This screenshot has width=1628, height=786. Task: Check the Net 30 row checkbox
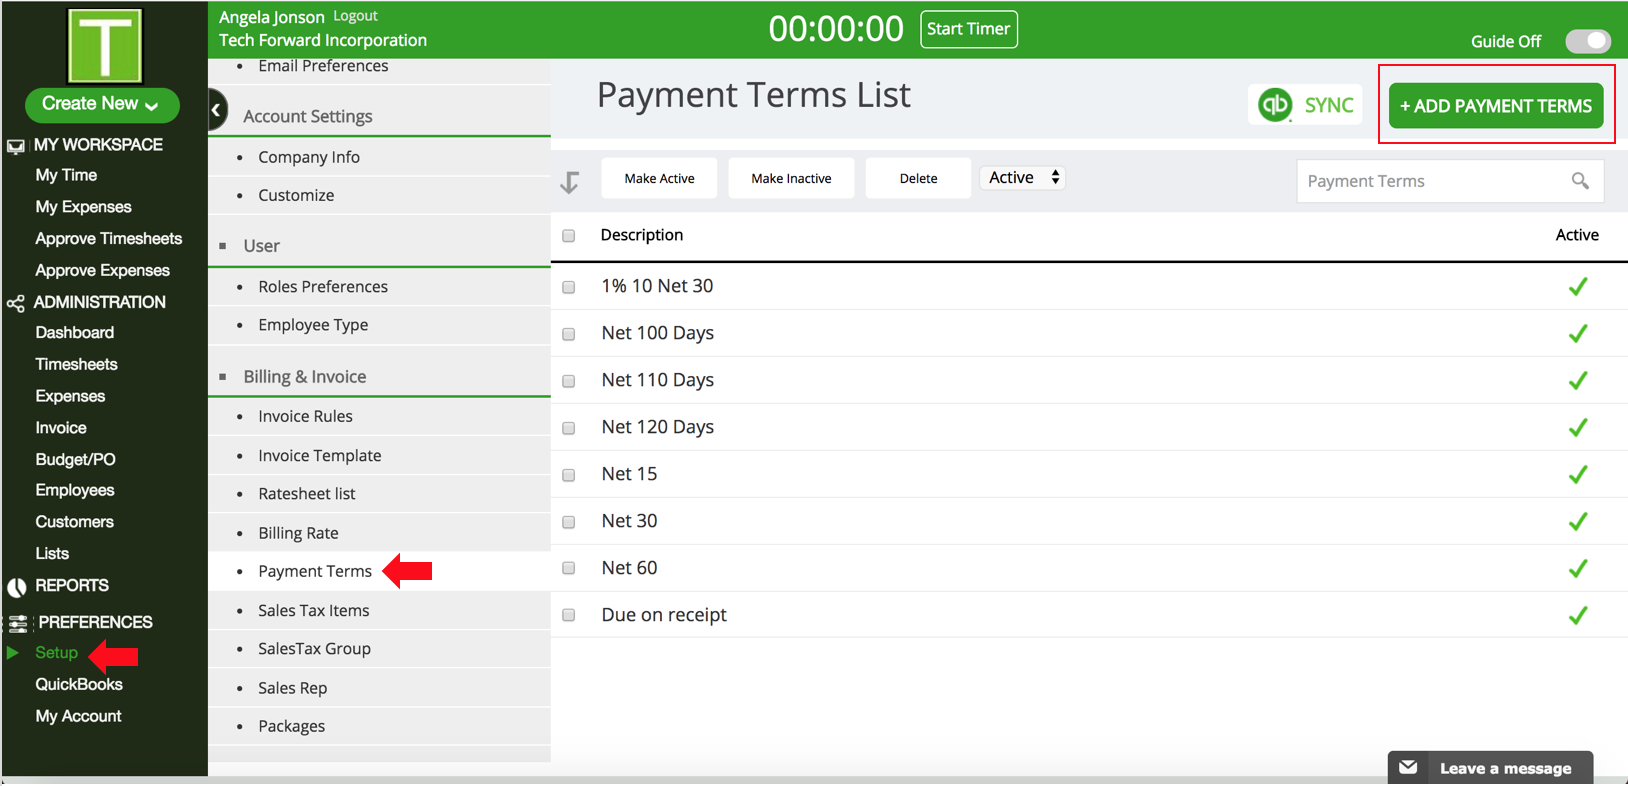(569, 522)
